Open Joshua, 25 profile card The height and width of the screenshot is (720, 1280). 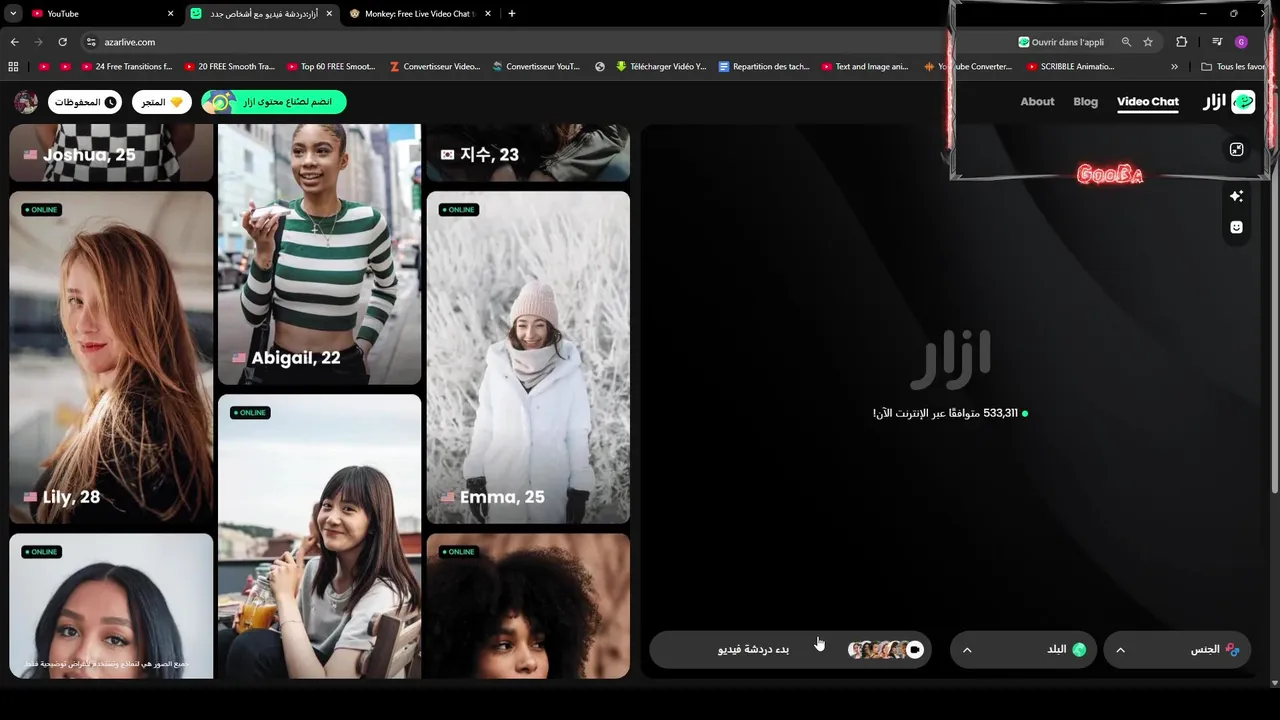point(111,153)
